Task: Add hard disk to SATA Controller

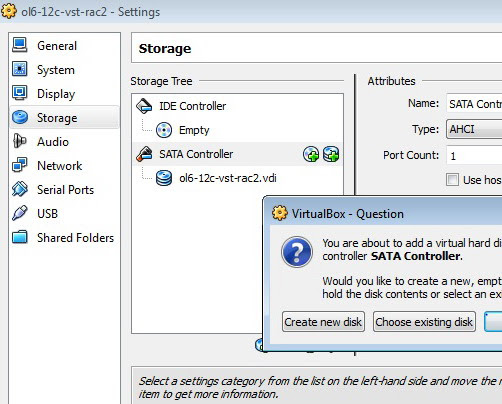Action: coord(331,154)
